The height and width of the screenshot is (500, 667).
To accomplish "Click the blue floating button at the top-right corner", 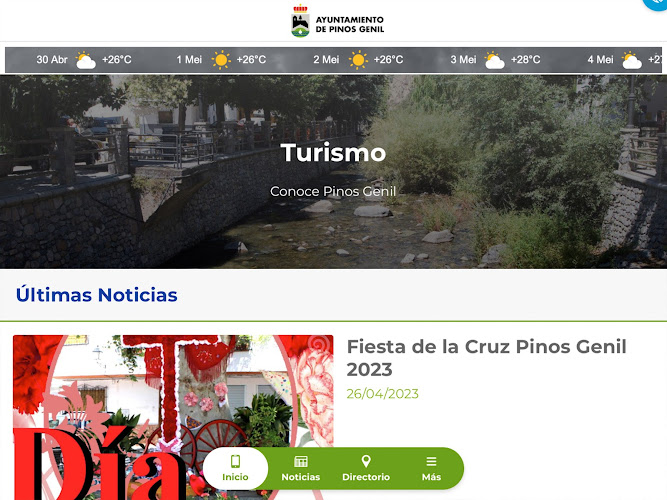I will pyautogui.click(x=657, y=3).
